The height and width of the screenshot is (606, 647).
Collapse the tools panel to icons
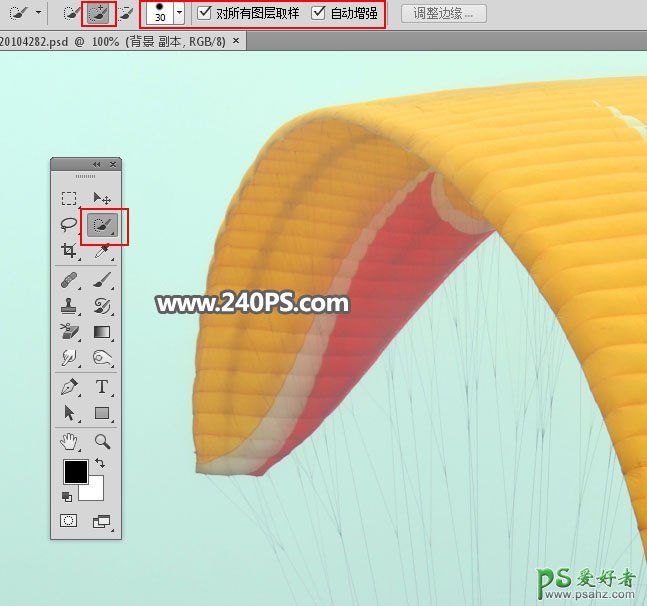coord(97,164)
